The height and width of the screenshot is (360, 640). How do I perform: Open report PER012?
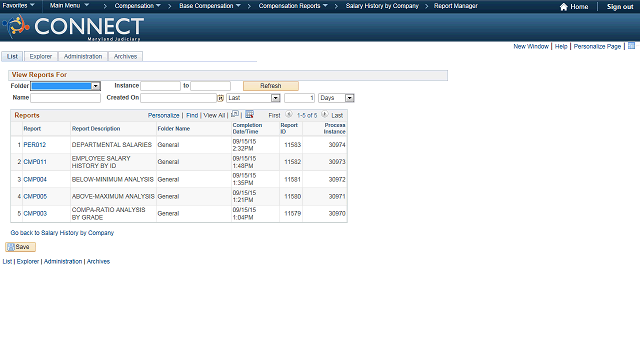(35, 145)
